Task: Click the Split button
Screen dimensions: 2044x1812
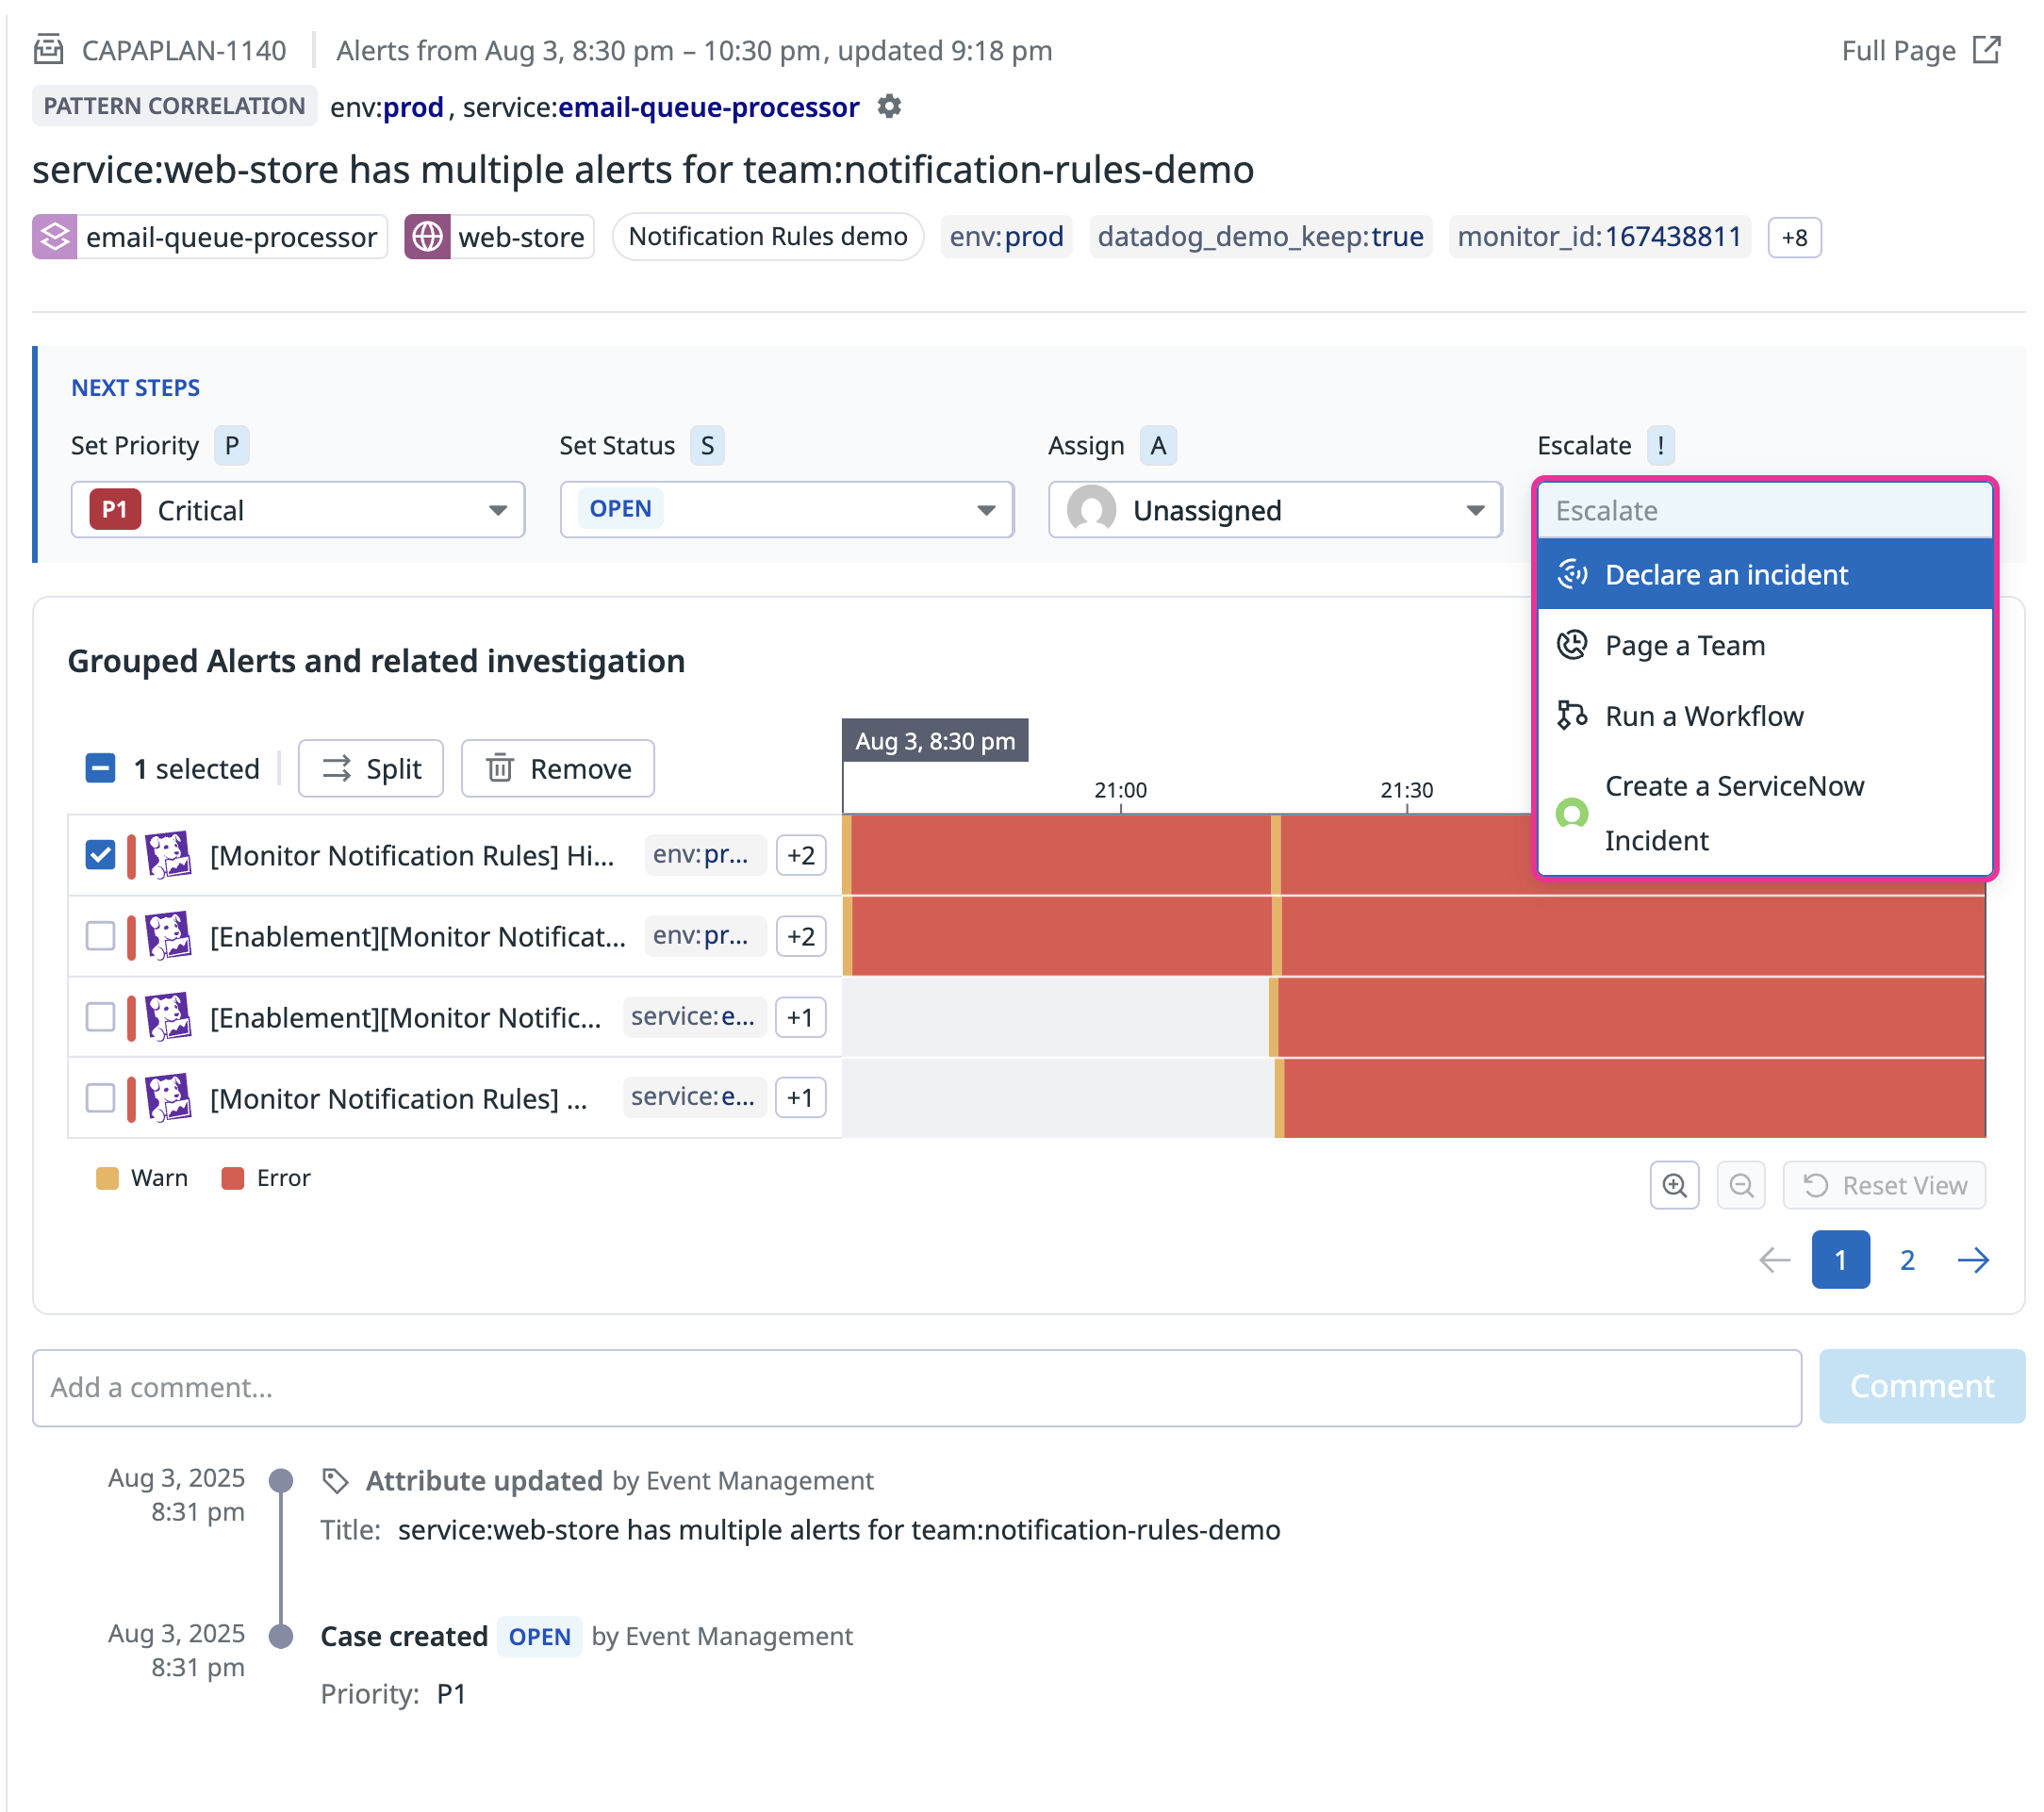Action: tap(371, 768)
